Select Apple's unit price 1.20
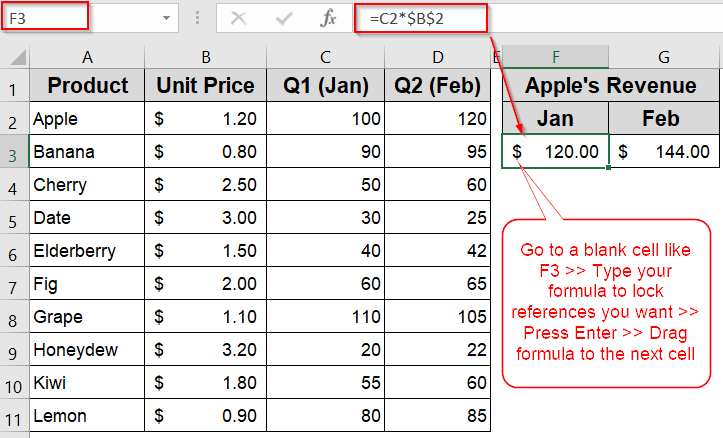The height and width of the screenshot is (438, 723). (x=206, y=118)
